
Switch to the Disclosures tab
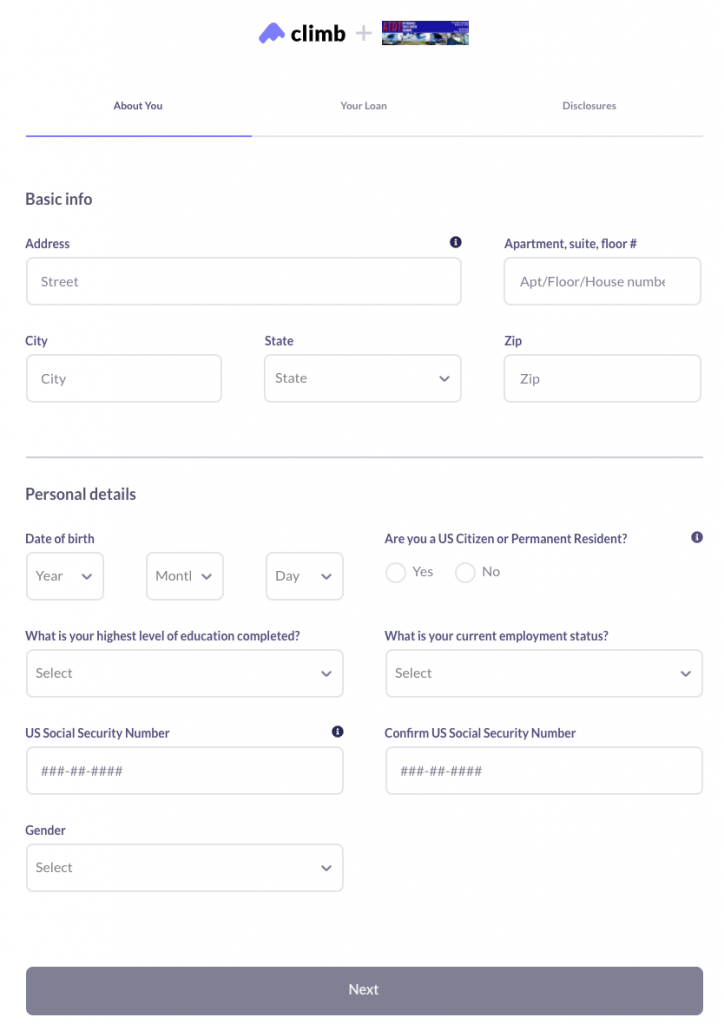point(589,106)
